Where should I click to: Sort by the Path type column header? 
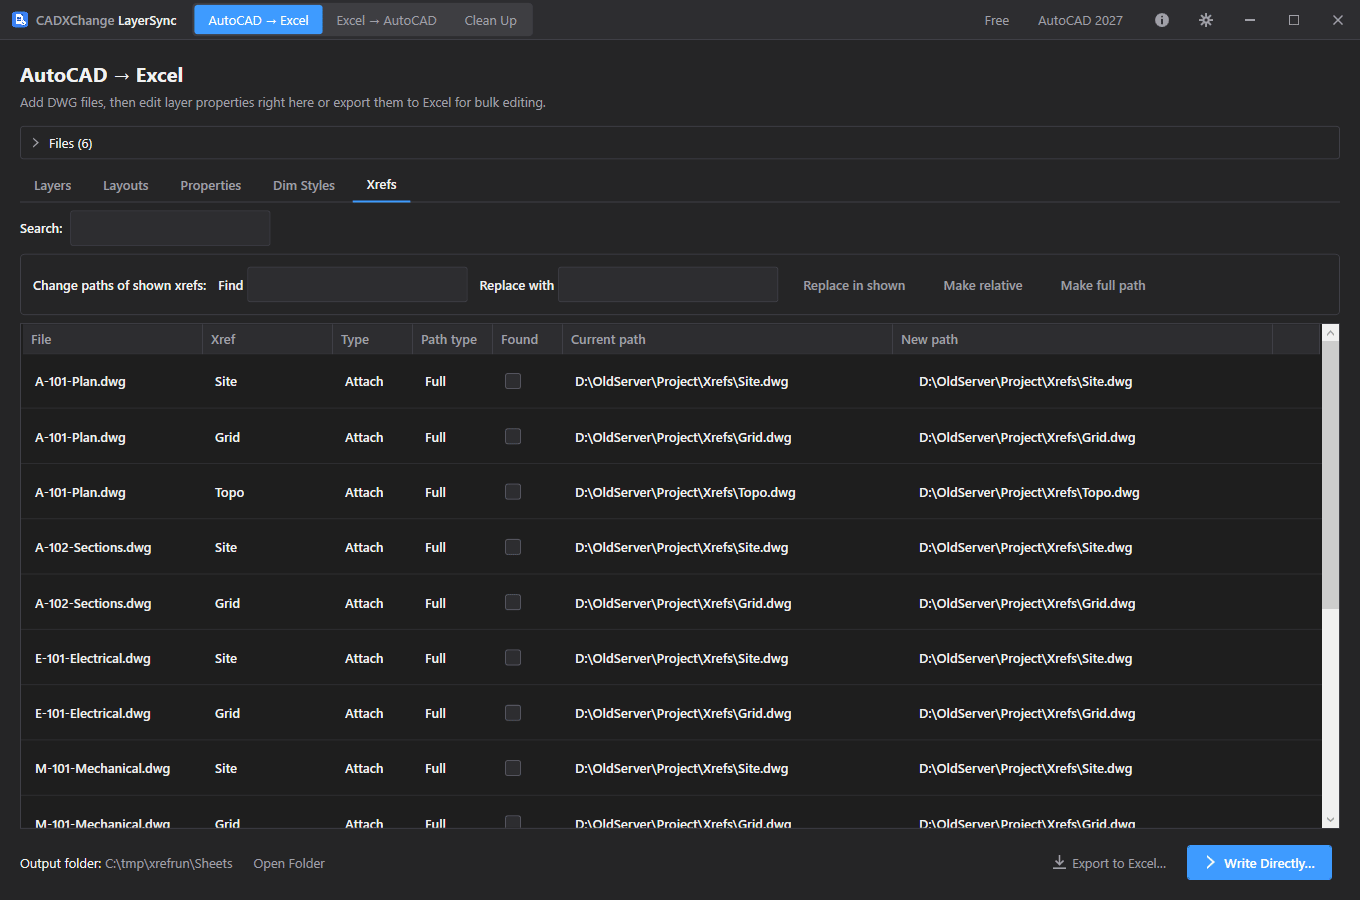click(452, 339)
